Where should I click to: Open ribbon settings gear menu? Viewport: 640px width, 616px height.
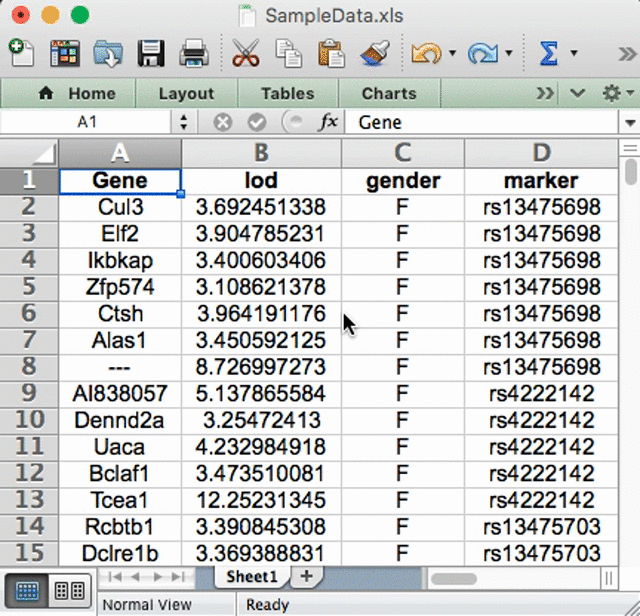(618, 93)
